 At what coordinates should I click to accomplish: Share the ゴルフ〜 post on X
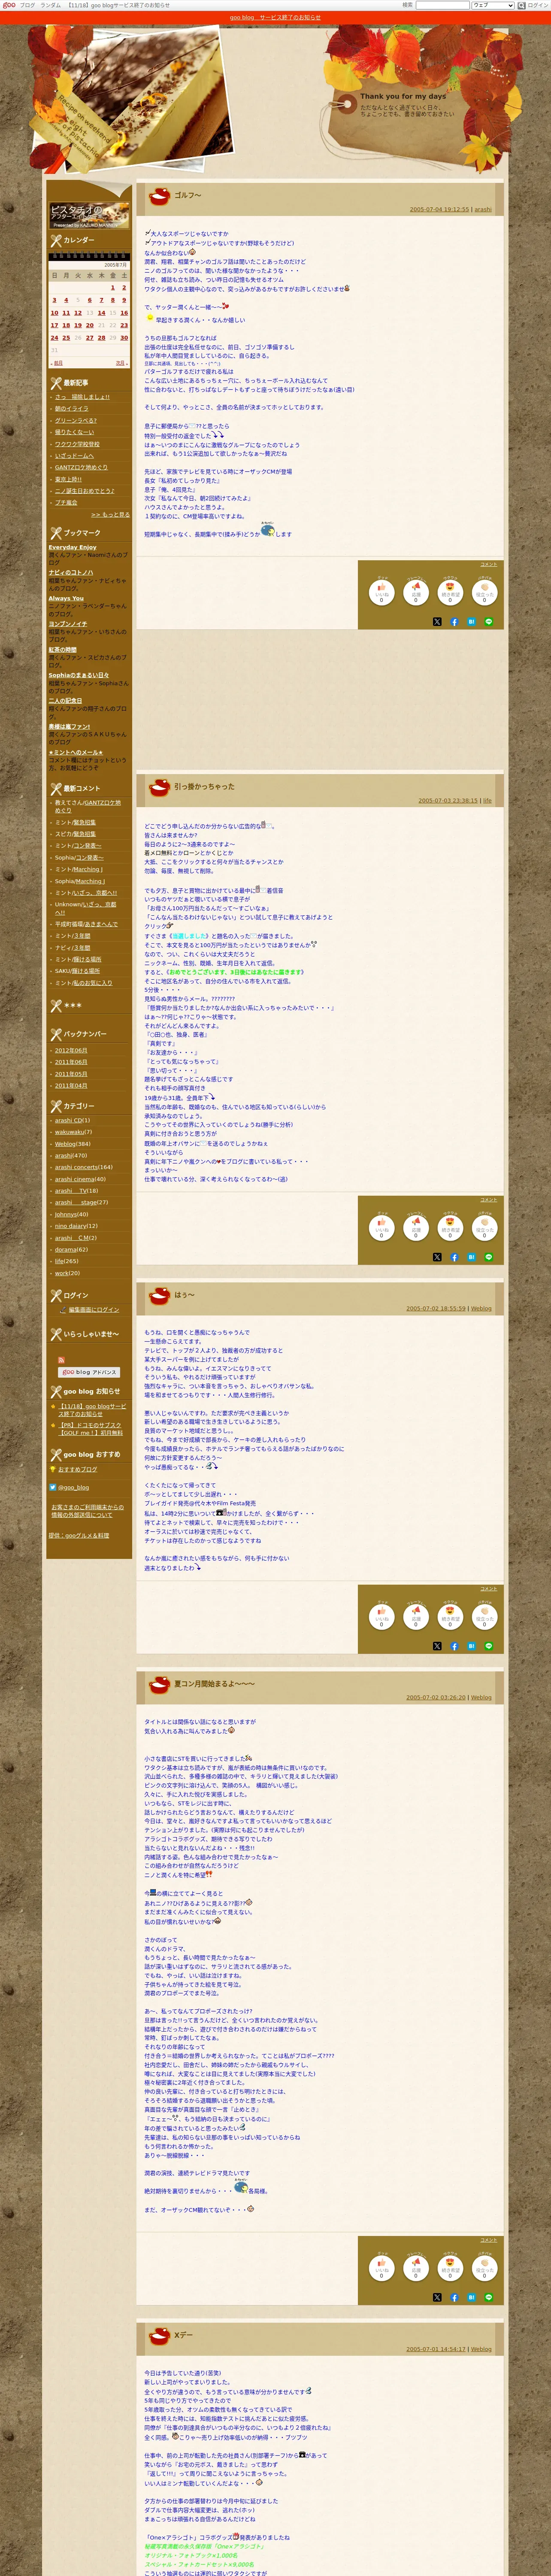point(437,622)
